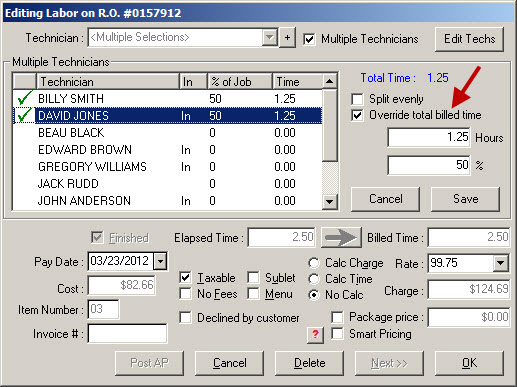The width and height of the screenshot is (517, 387).
Task: Click the In column header
Action: 193,82
